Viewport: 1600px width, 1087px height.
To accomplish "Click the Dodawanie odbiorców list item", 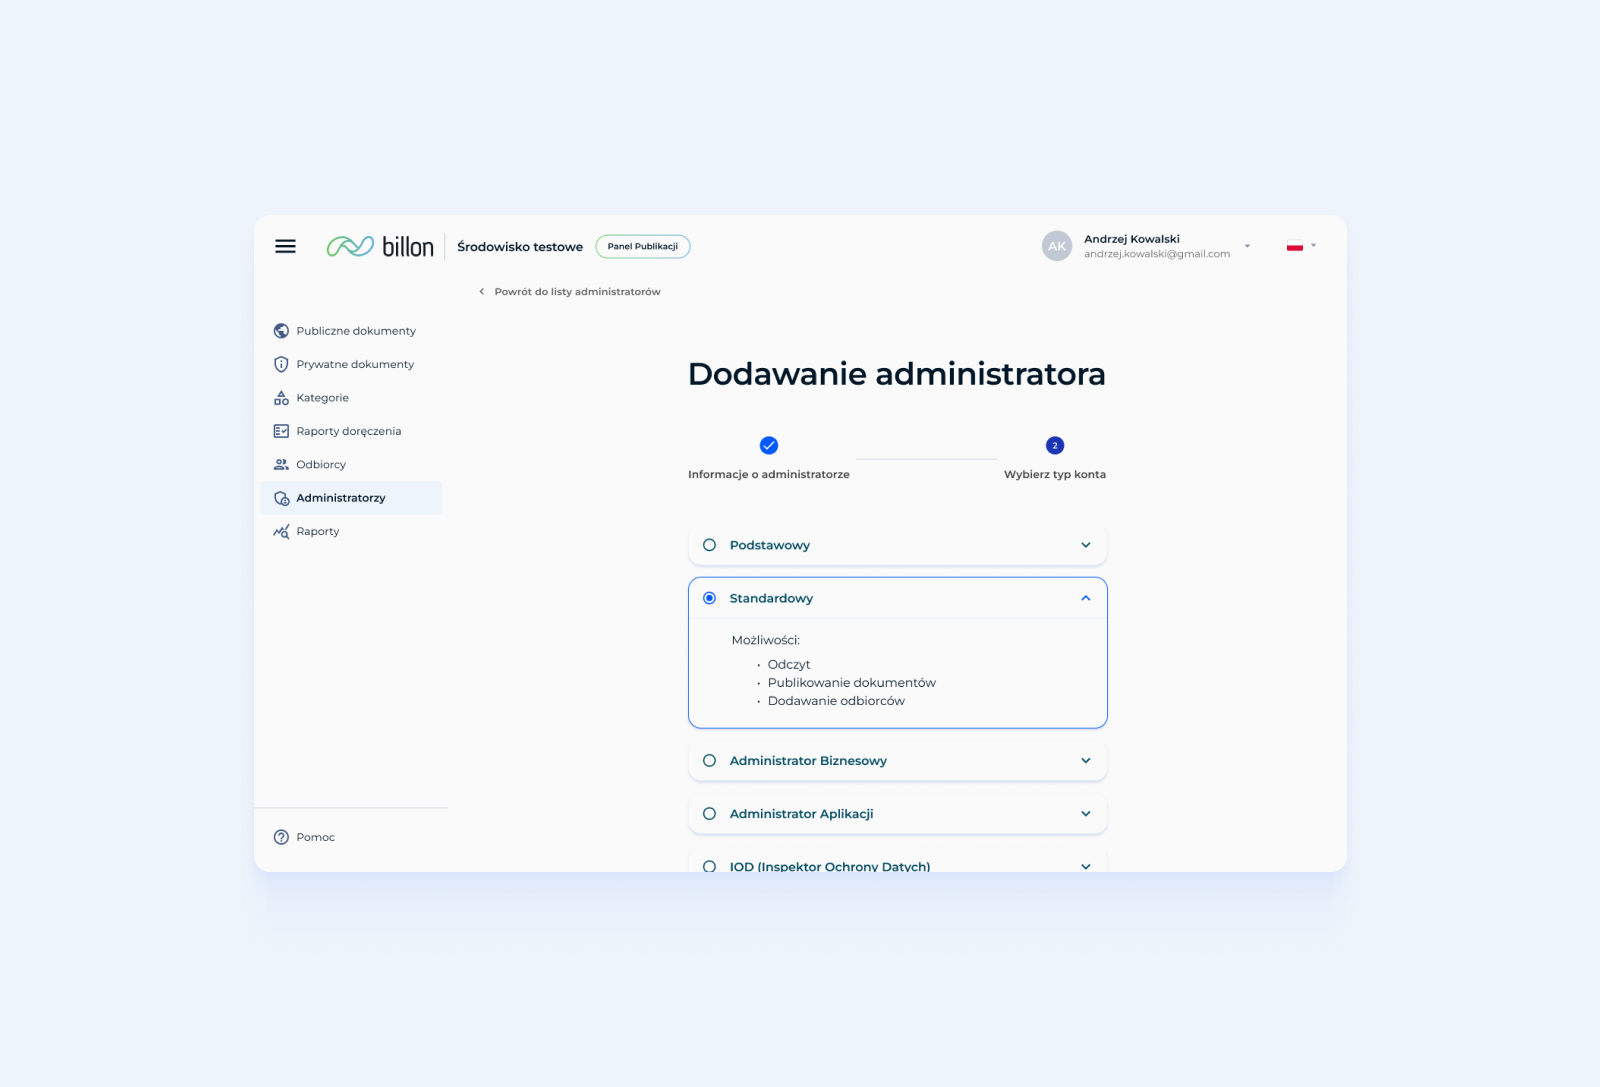I will [836, 701].
